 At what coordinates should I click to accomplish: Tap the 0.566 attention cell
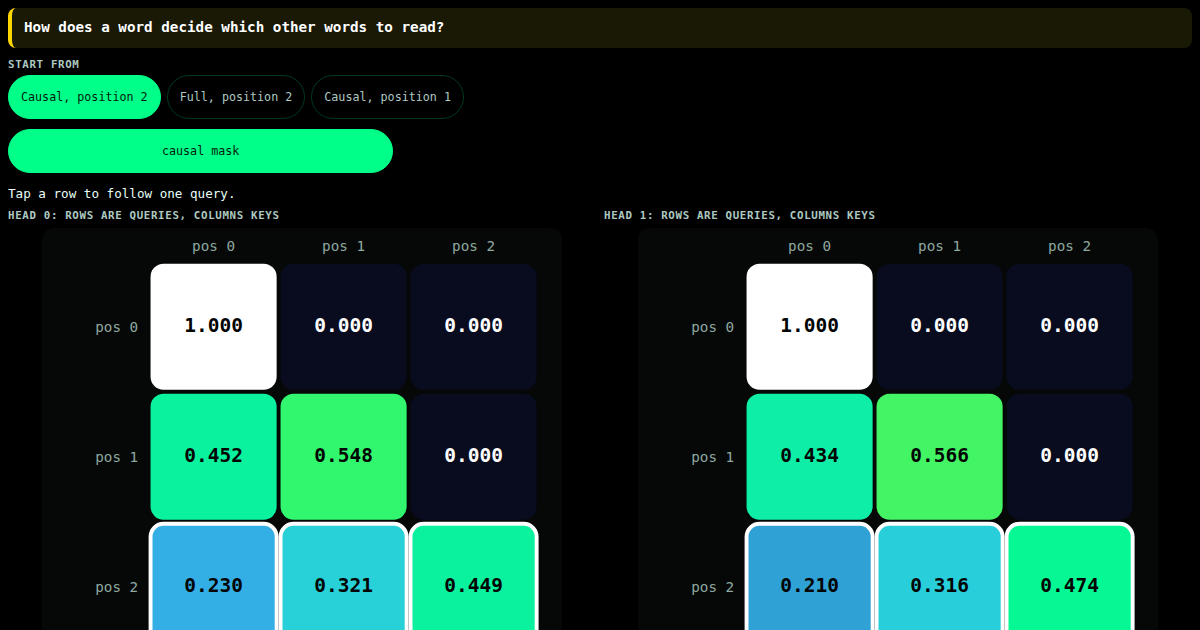click(940, 456)
